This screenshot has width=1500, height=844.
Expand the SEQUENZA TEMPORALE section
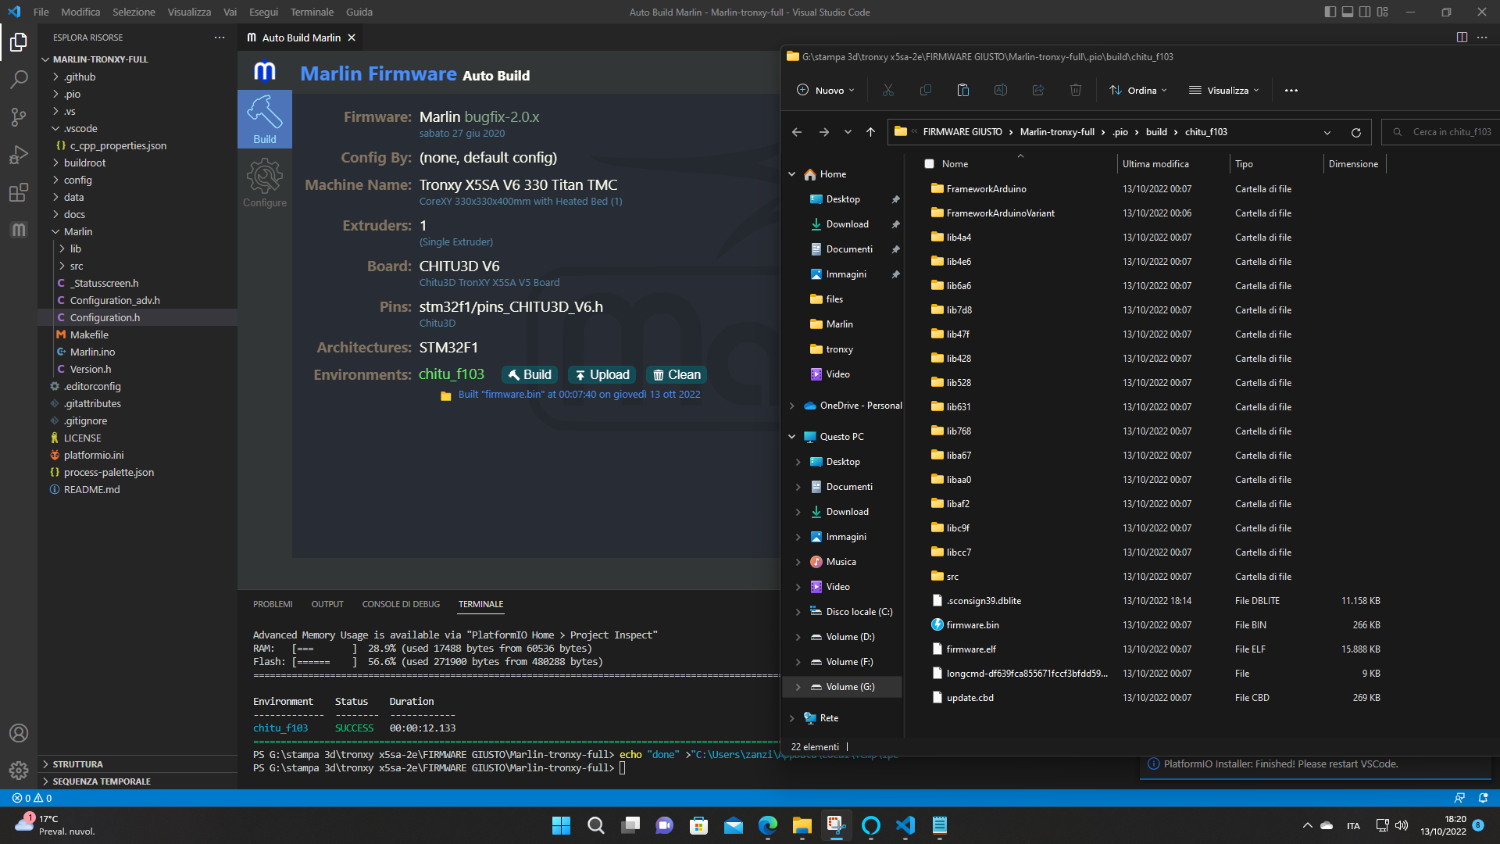click(137, 781)
